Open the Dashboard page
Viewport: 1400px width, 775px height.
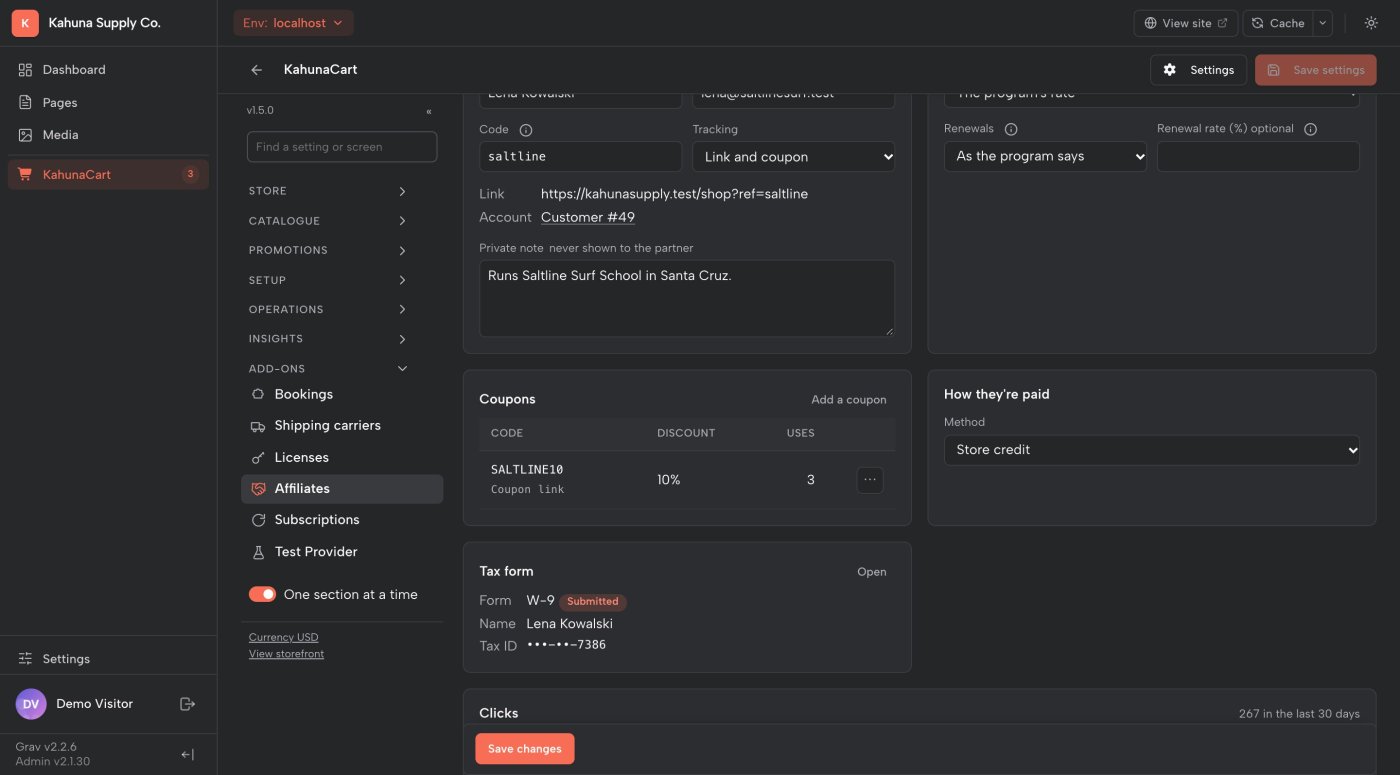[x=108, y=70]
